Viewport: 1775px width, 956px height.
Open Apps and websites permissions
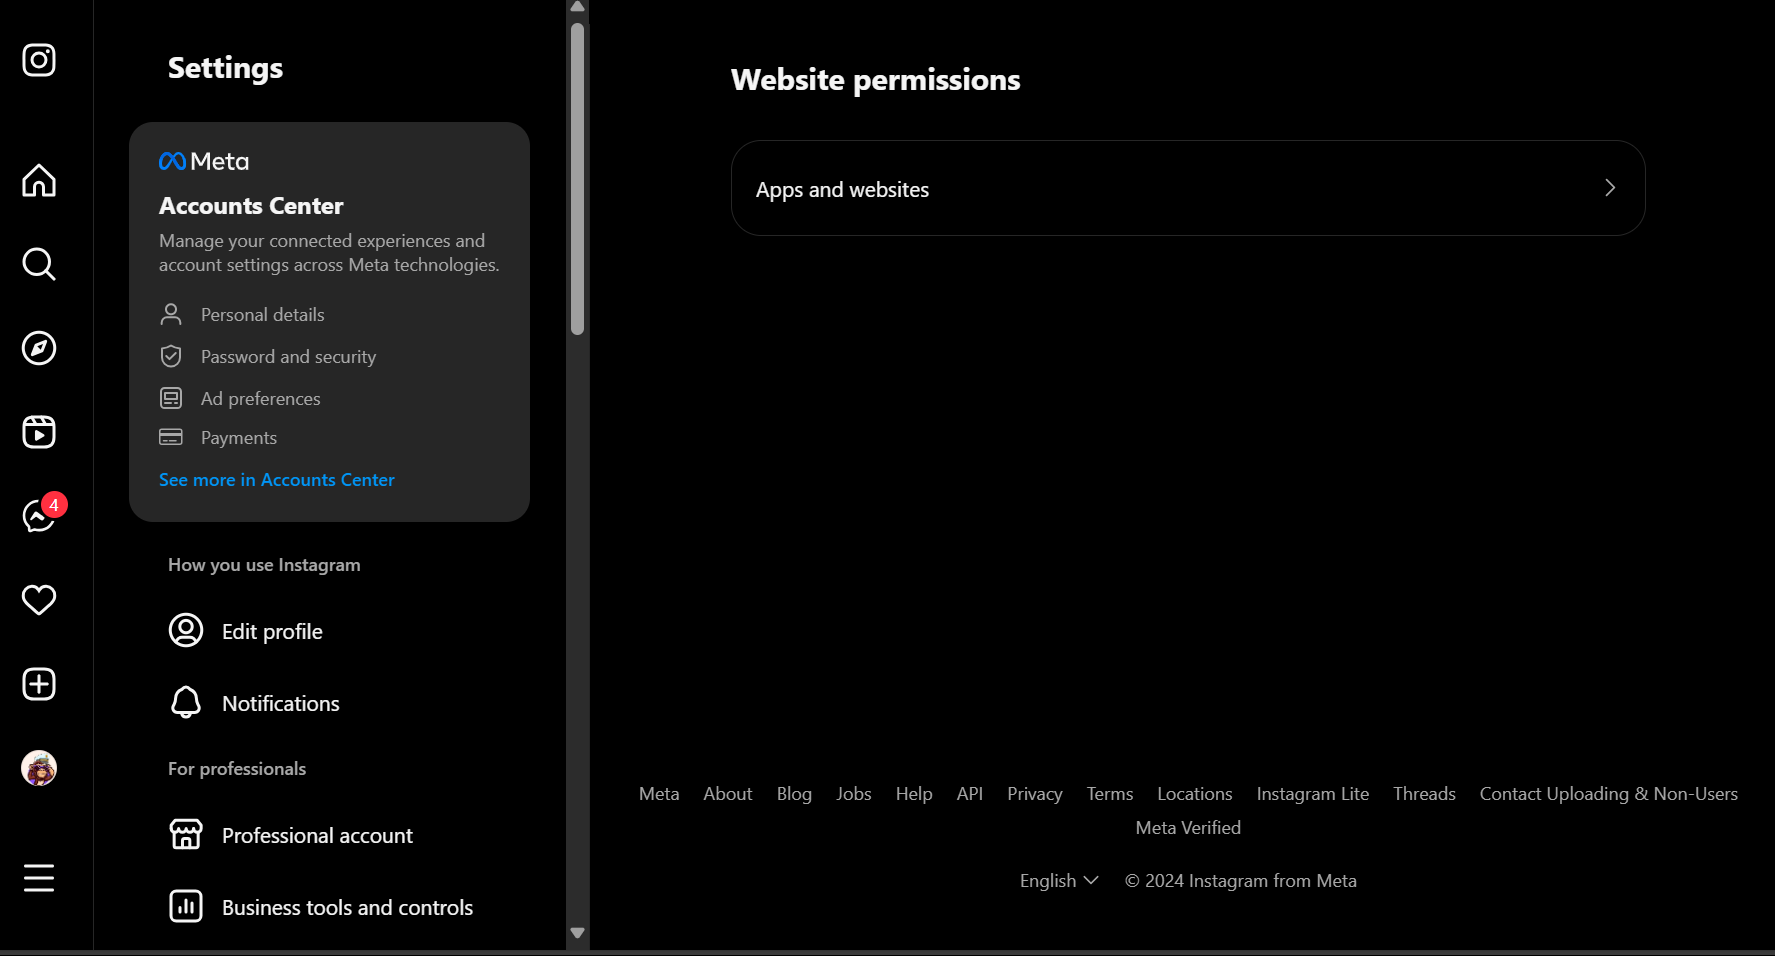[1188, 188]
